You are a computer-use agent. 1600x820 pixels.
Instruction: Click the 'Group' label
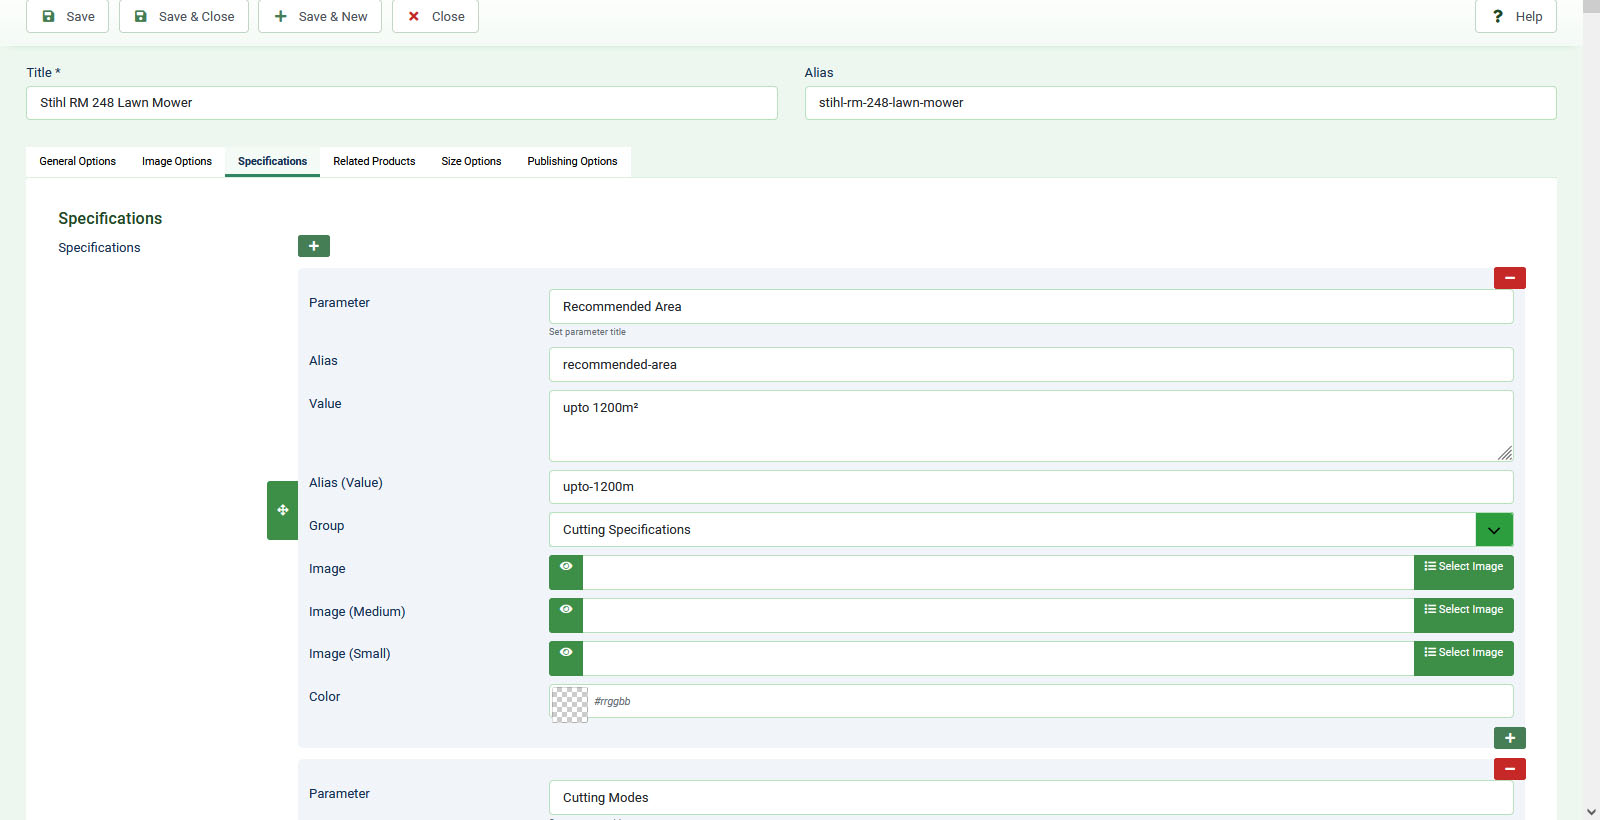click(326, 525)
